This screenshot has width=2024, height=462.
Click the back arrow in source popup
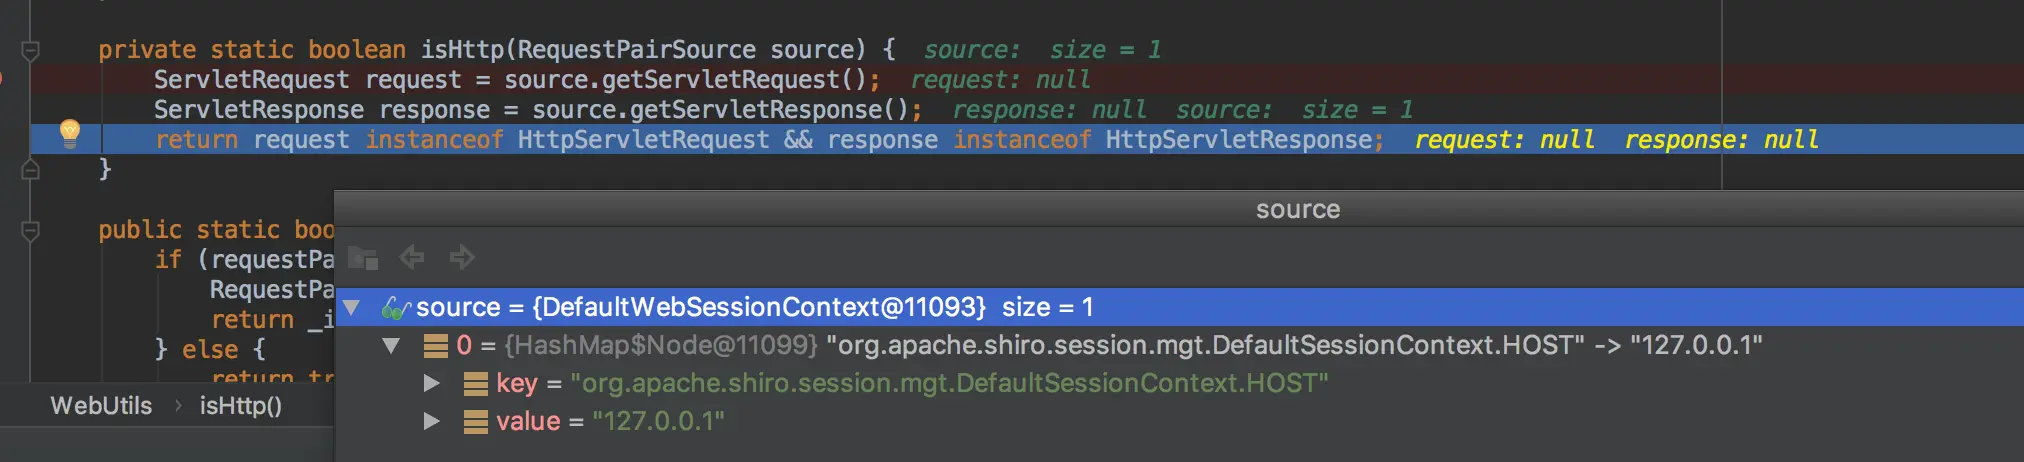point(412,258)
